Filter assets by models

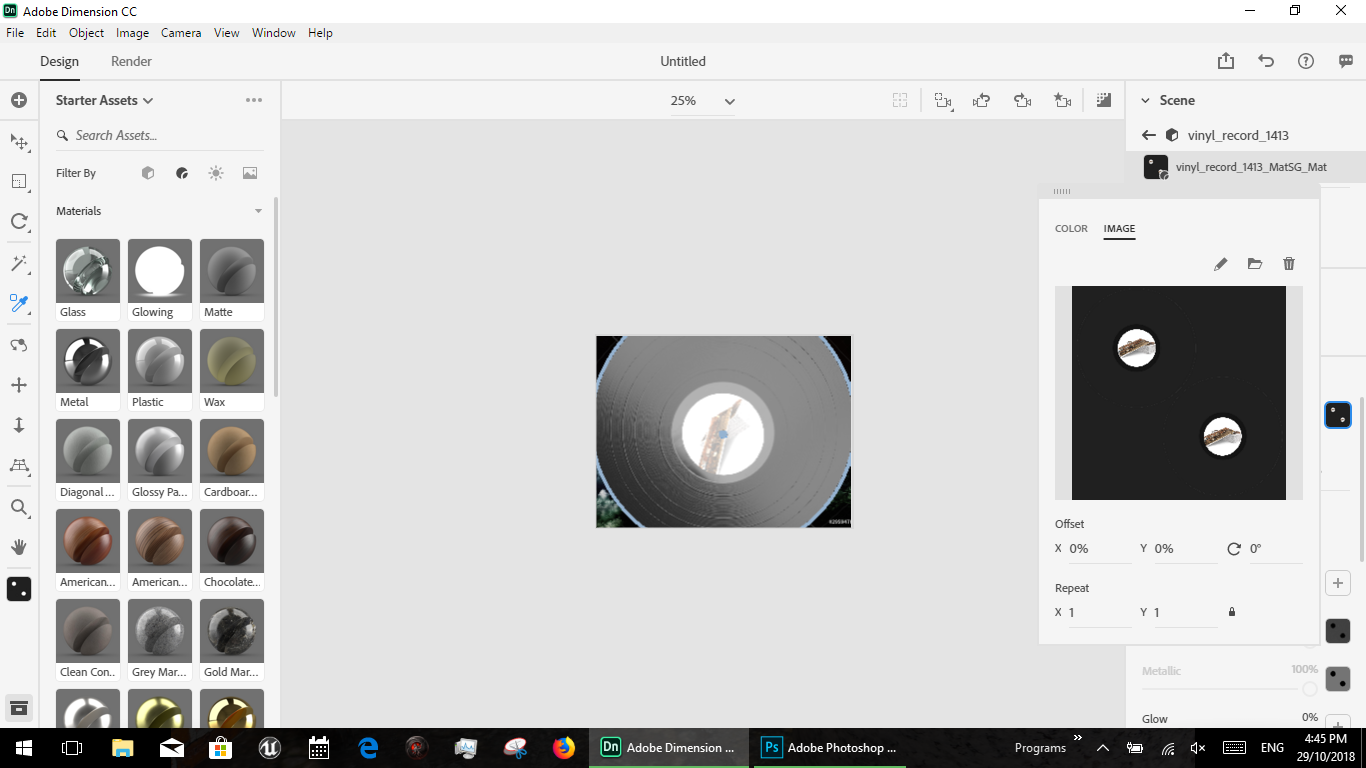click(148, 173)
